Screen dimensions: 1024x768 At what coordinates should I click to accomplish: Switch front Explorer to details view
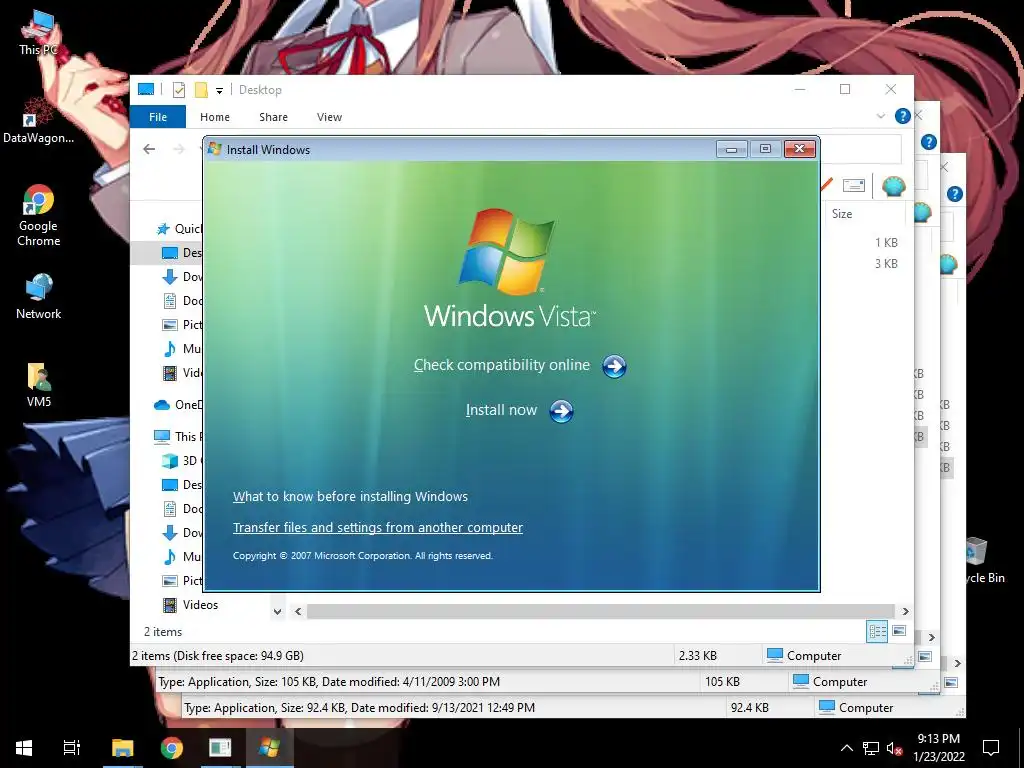[877, 631]
